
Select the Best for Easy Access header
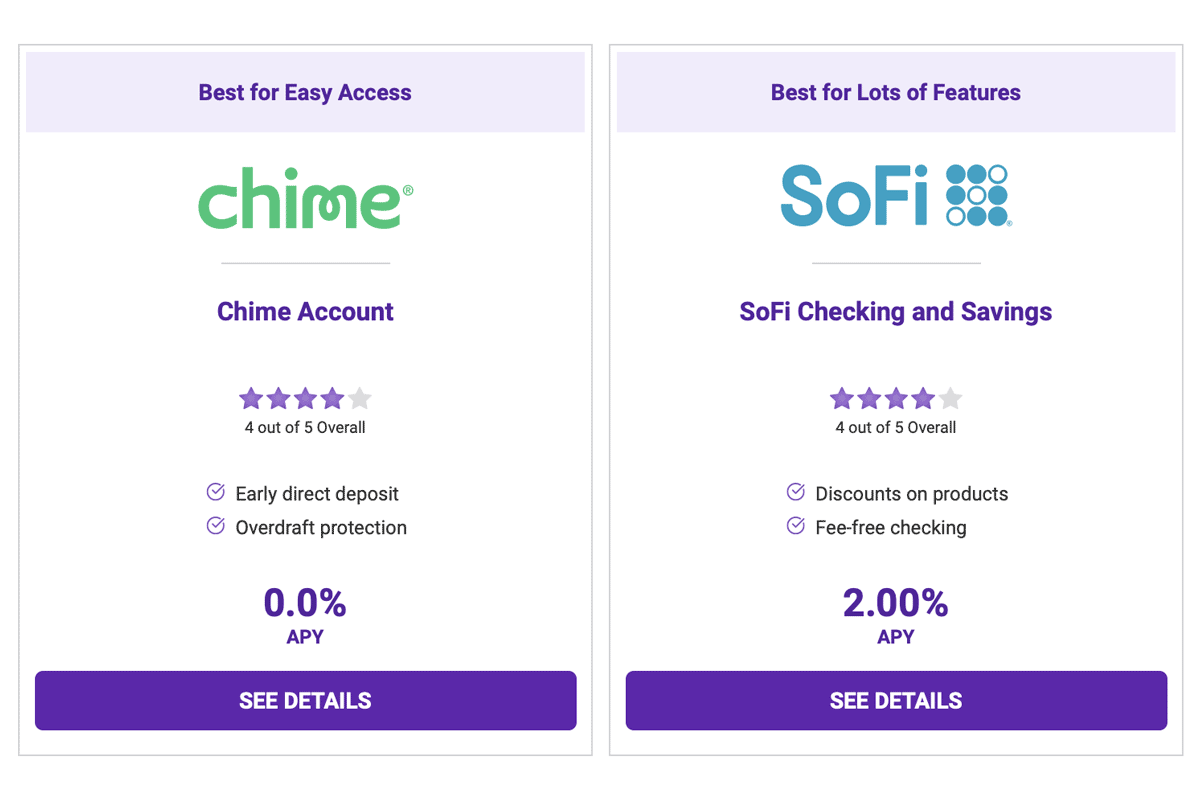pyautogui.click(x=305, y=92)
